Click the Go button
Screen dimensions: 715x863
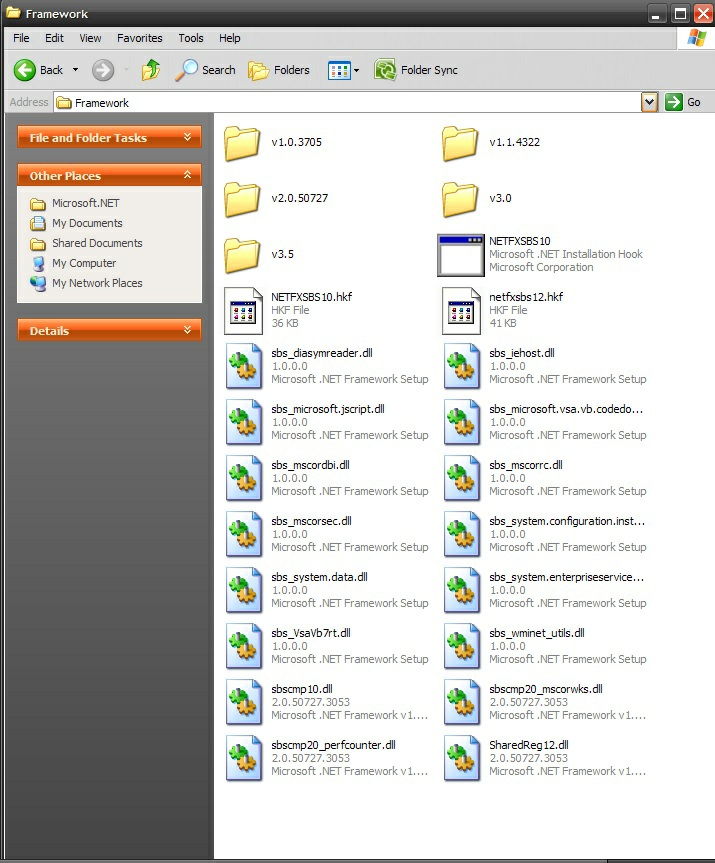tap(683, 102)
